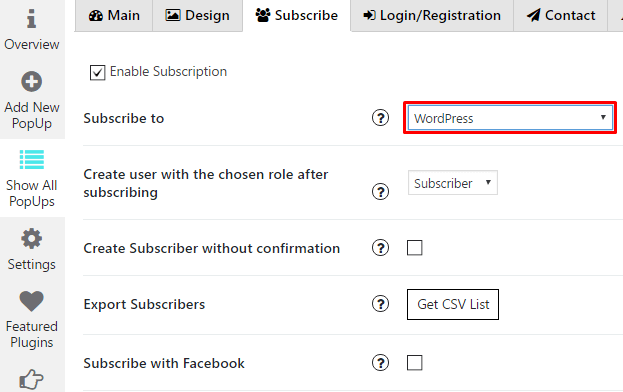
Task: Click the Add New PopUp plus icon
Action: [31, 82]
